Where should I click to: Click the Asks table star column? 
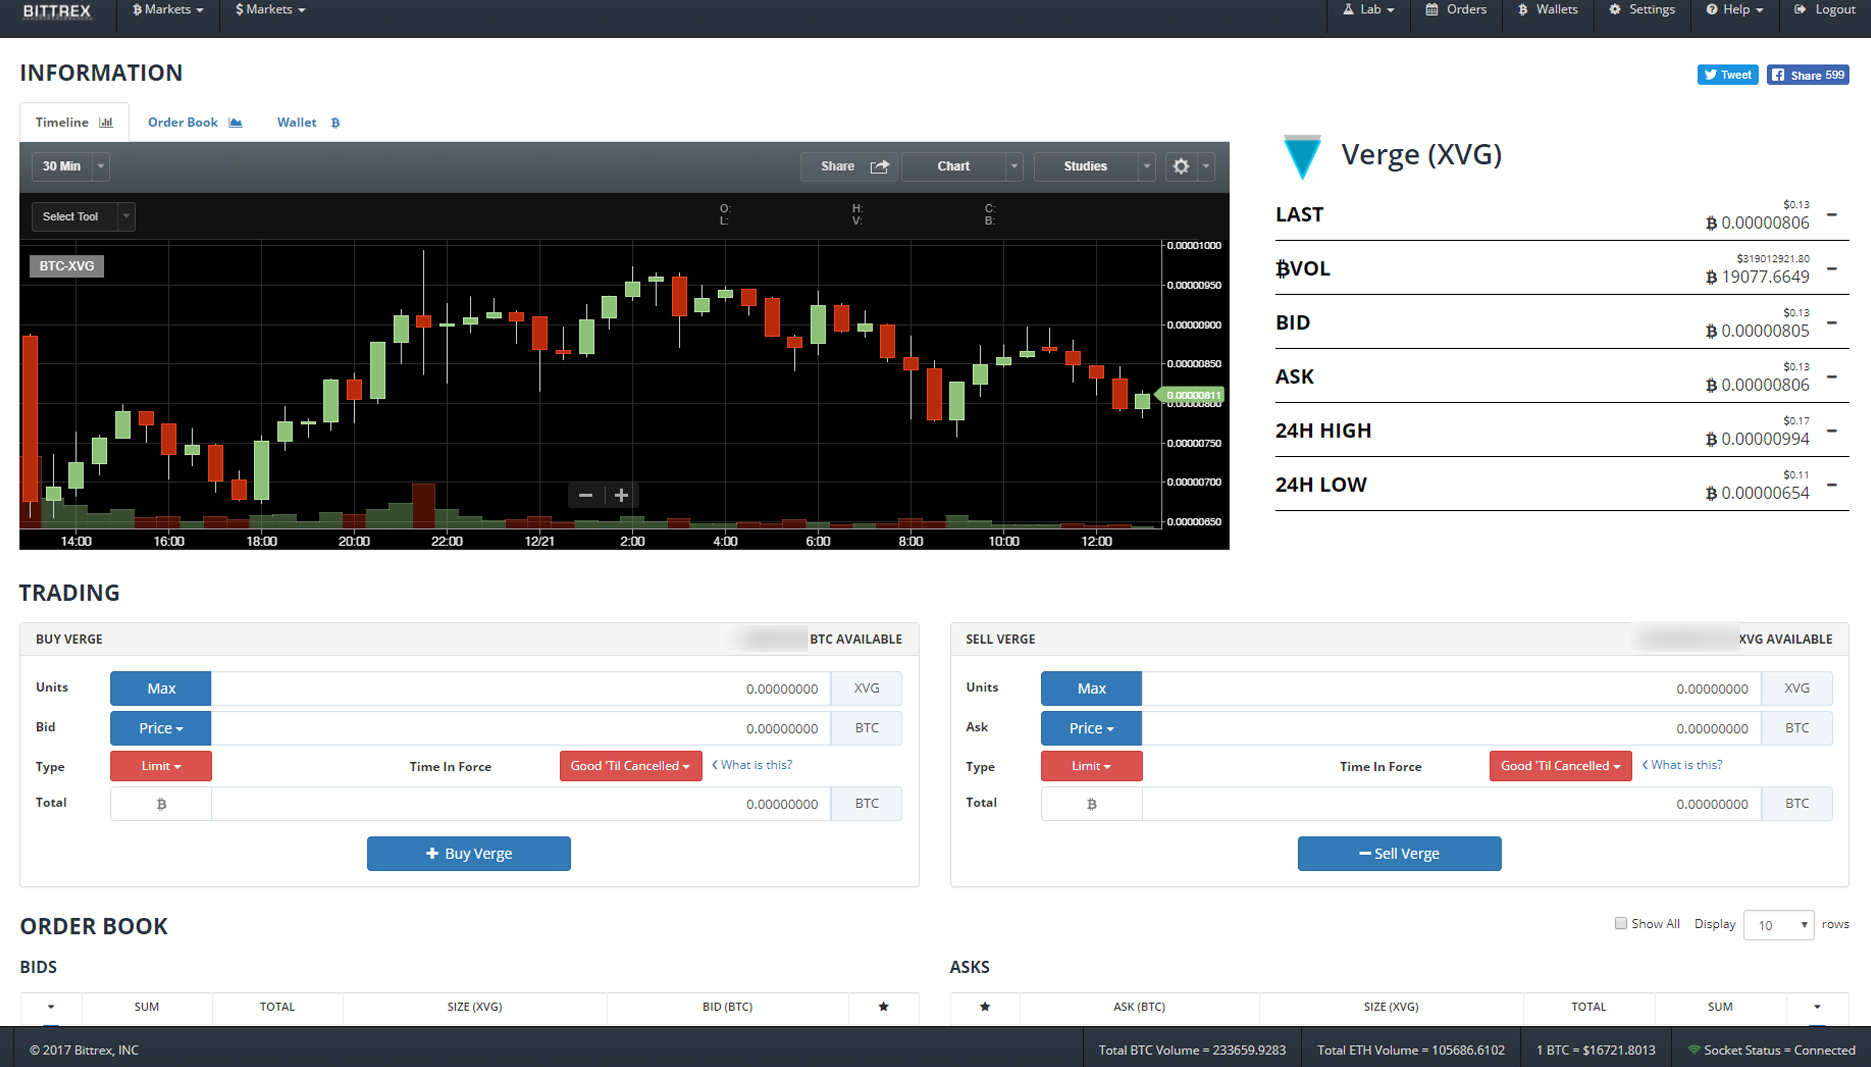coord(985,1007)
